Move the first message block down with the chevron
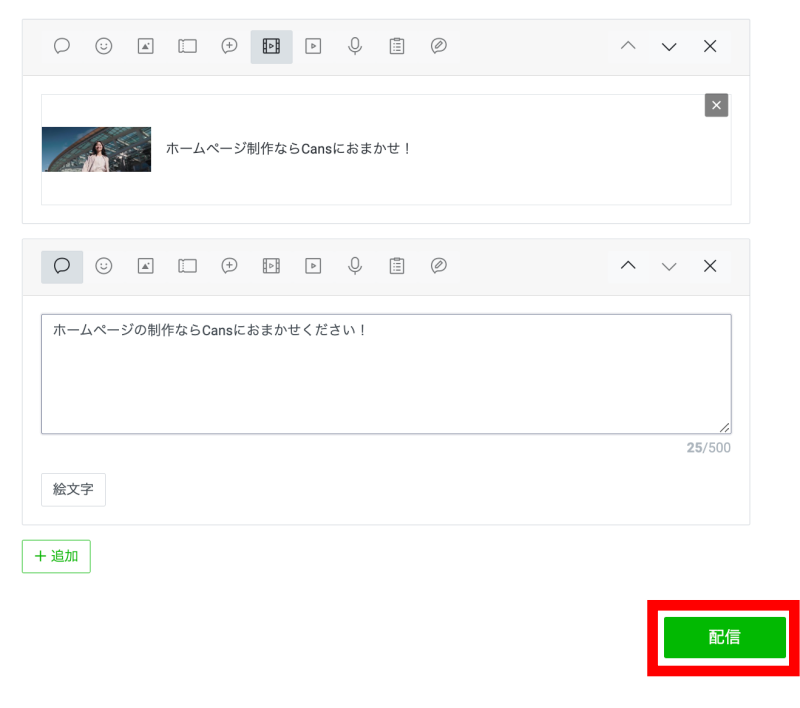Image resolution: width=800 pixels, height=708 pixels. (669, 46)
